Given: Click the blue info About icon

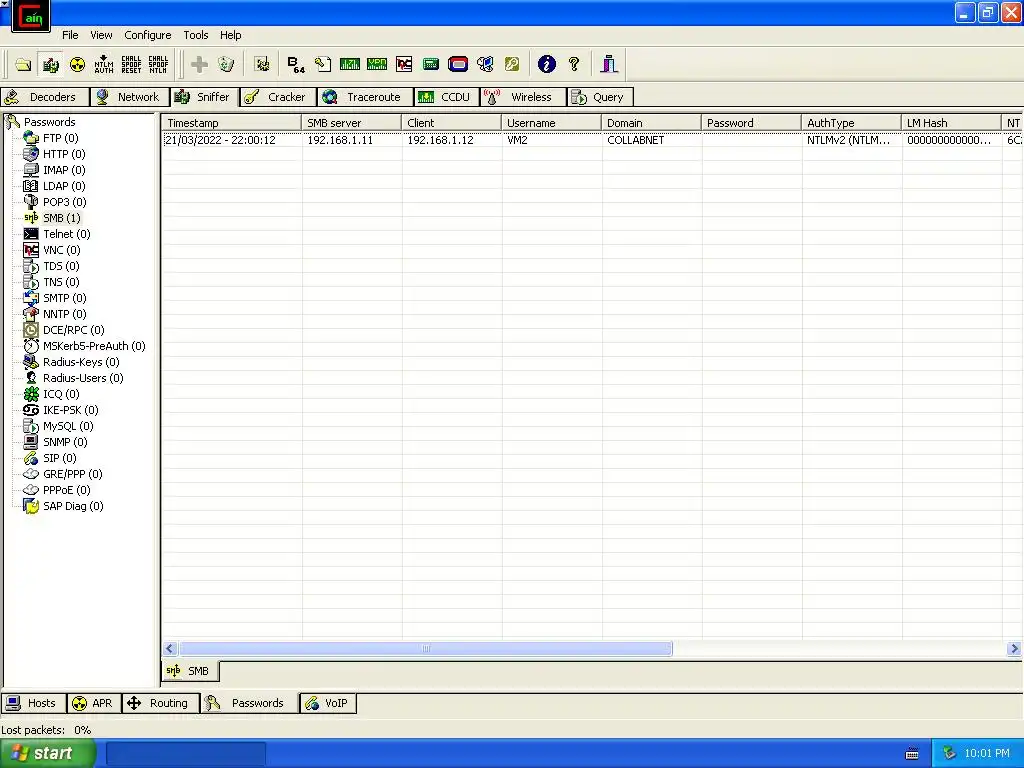Looking at the screenshot, I should pos(547,64).
